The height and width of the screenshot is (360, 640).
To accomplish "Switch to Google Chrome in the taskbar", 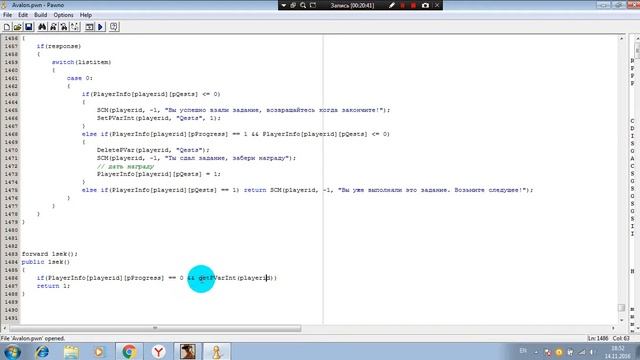I will point(129,352).
